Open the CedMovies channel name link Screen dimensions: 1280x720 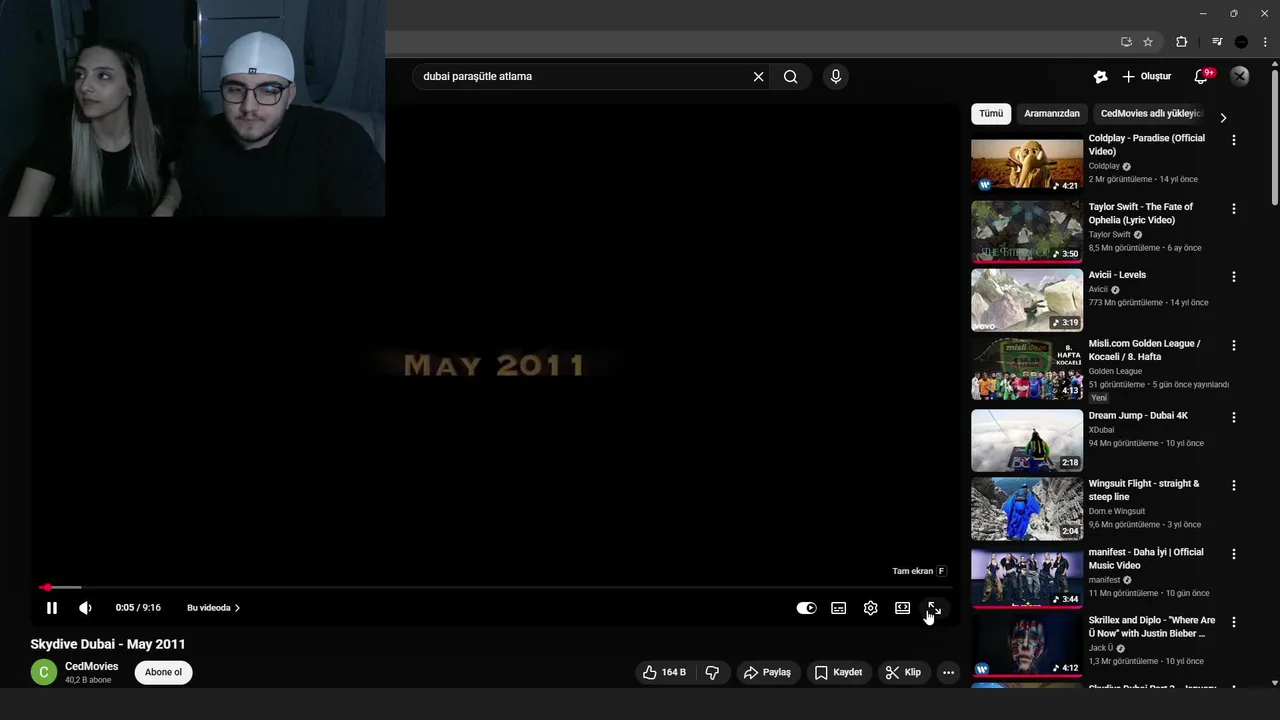coord(91,666)
